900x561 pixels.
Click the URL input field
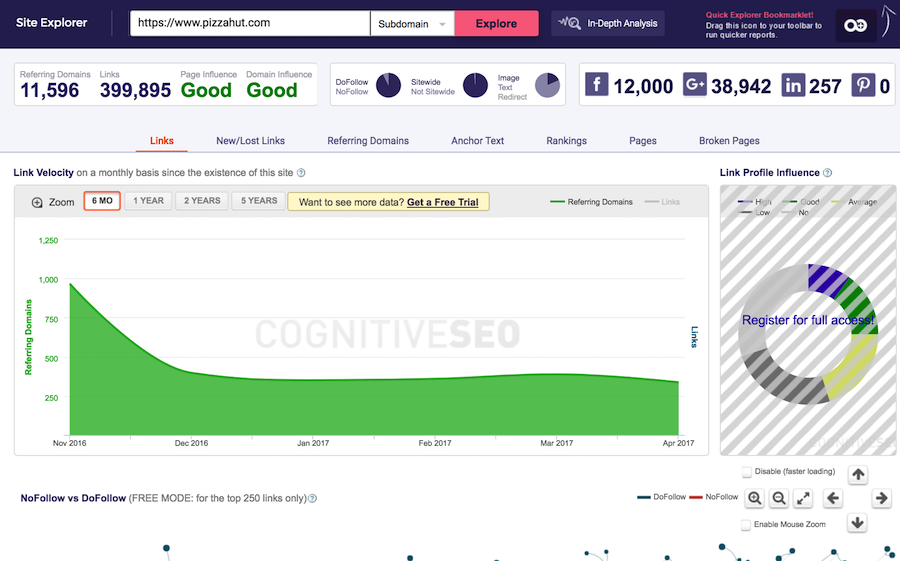250,24
